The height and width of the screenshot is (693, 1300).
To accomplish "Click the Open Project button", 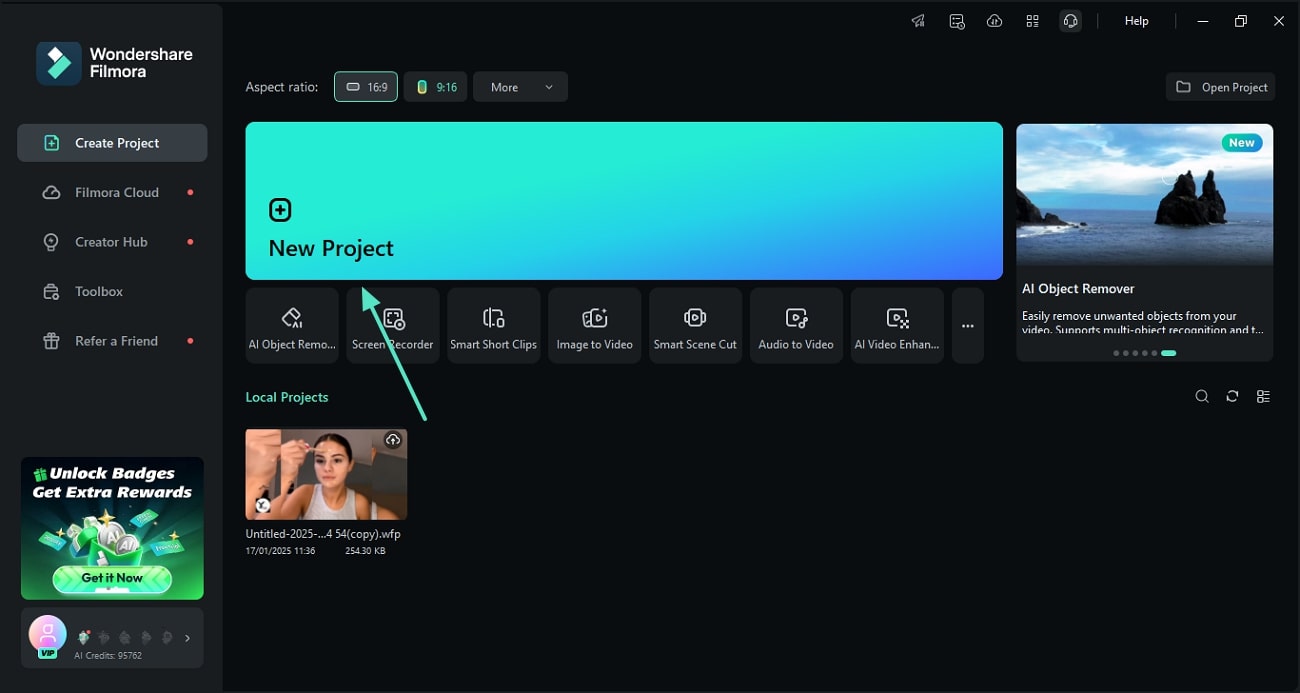I will pyautogui.click(x=1221, y=87).
